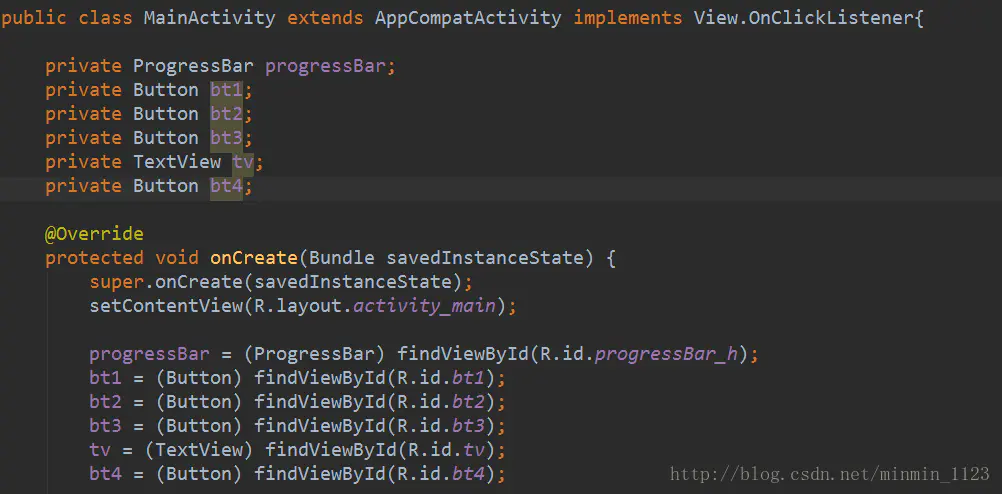This screenshot has width=1002, height=494.
Task: Click the italic "activity_main" layout reference
Action: [x=424, y=307]
